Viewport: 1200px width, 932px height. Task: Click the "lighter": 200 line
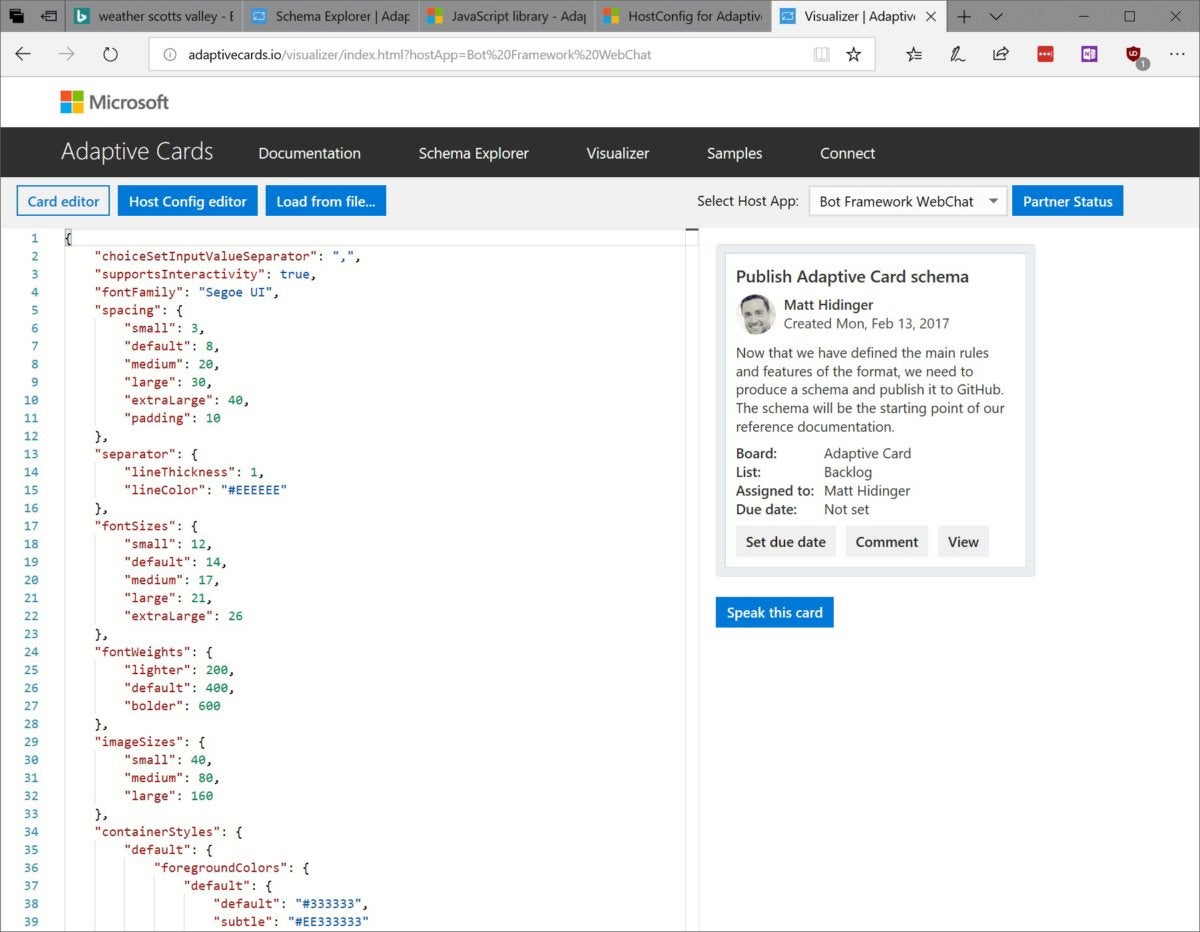coord(179,670)
